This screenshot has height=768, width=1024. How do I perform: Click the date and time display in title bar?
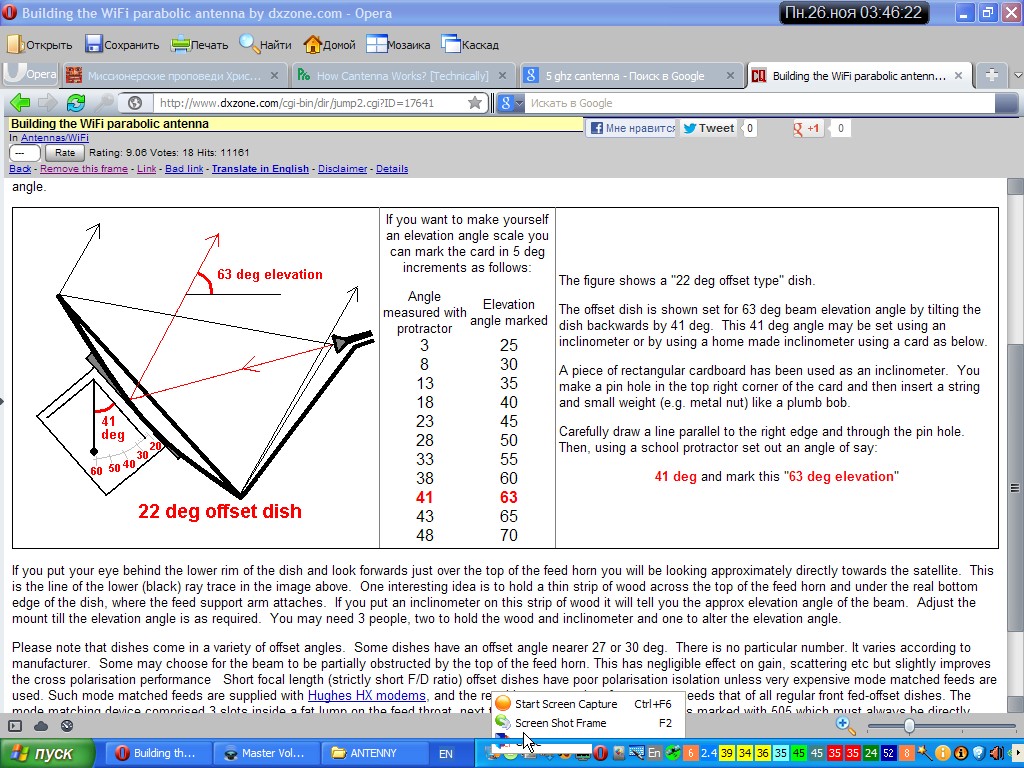(x=854, y=13)
